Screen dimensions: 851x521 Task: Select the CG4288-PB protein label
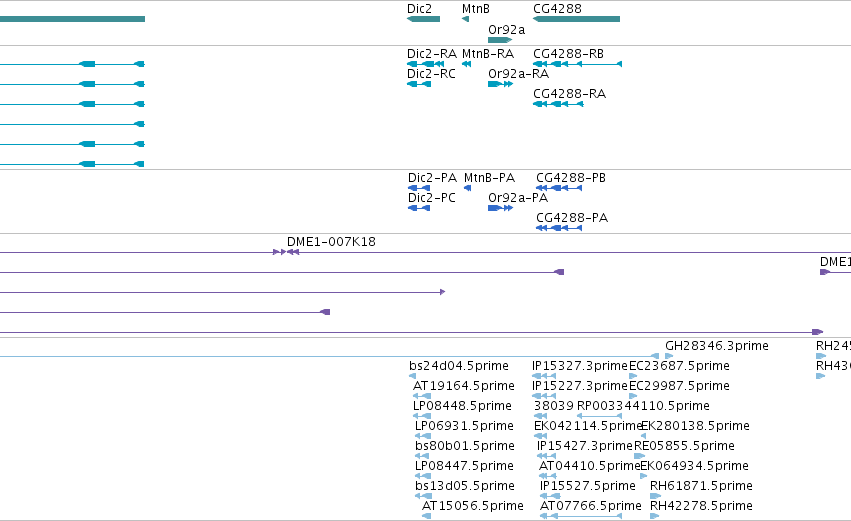tap(571, 178)
